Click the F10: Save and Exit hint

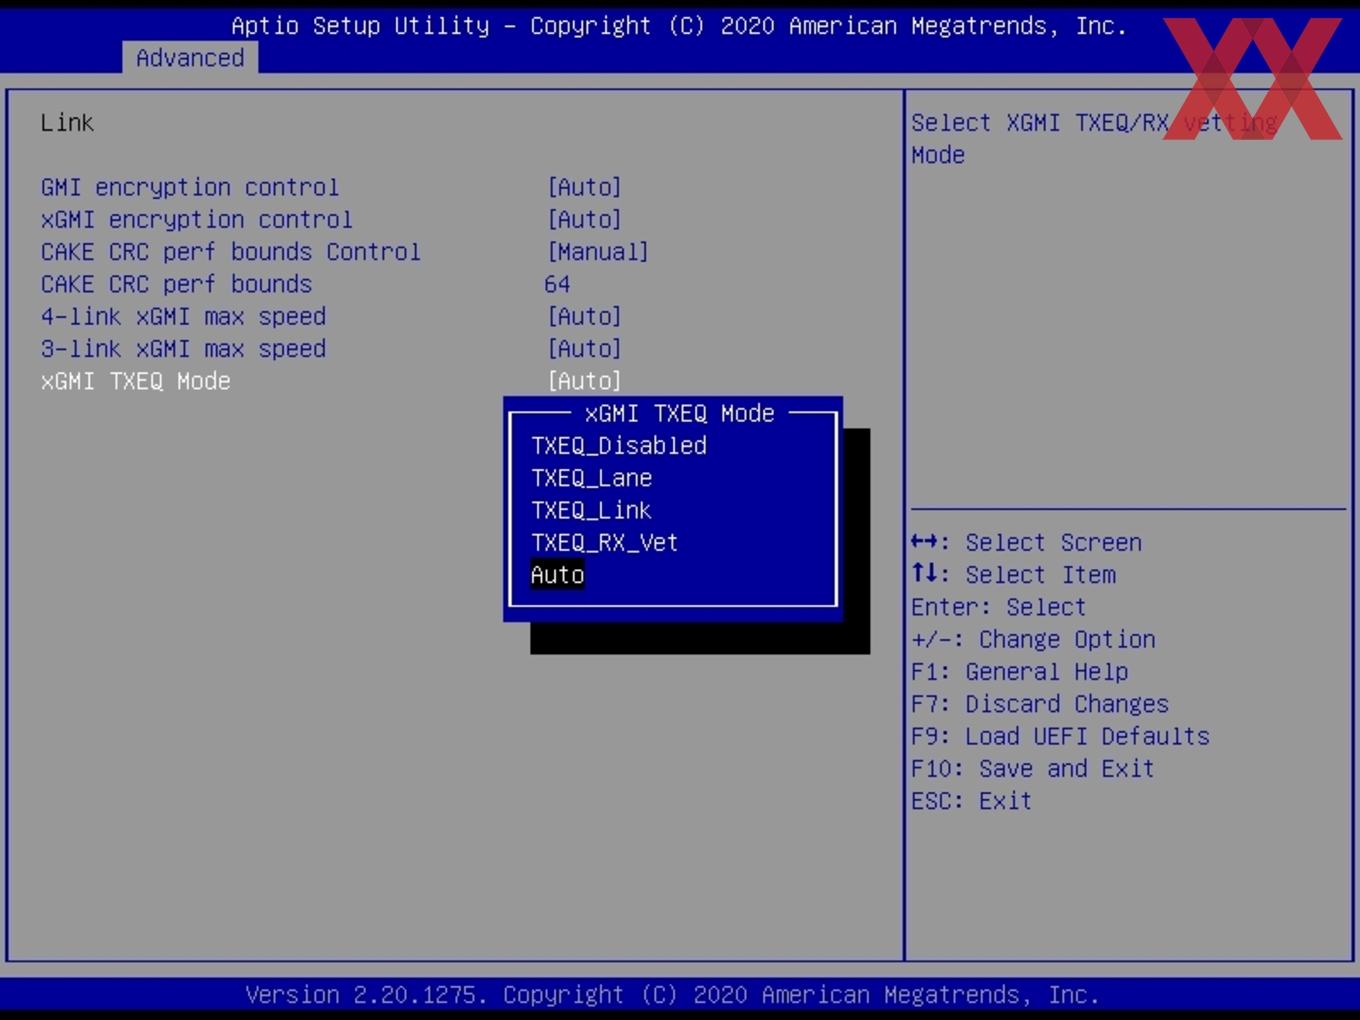(x=1033, y=768)
